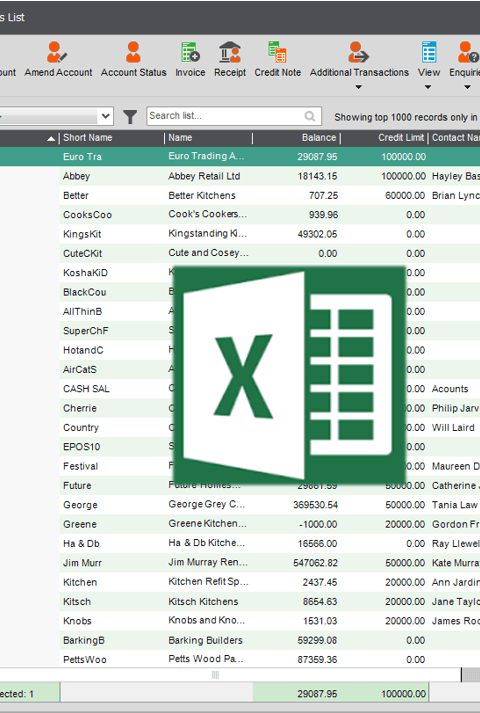Select the Future short name row
480x713 pixels.
point(77,485)
